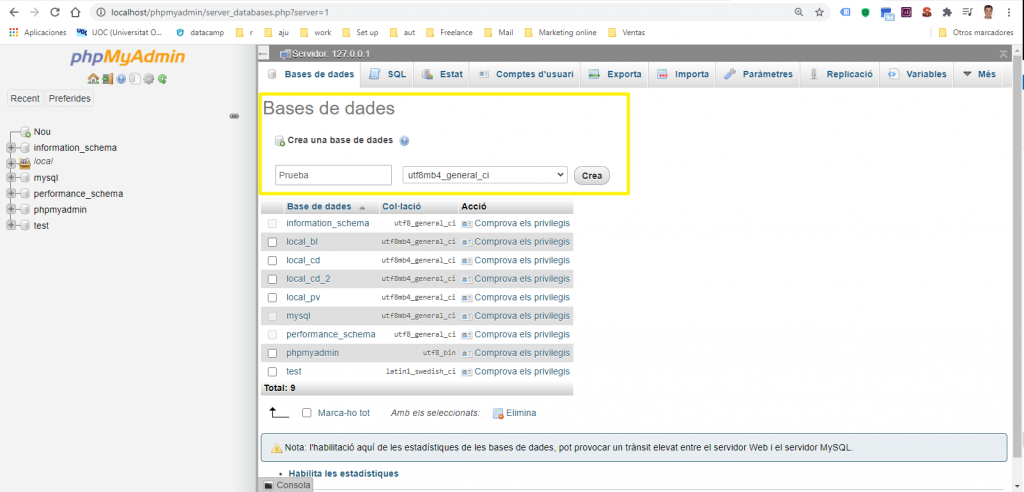Click the green shield extension icon

pyautogui.click(x=865, y=12)
